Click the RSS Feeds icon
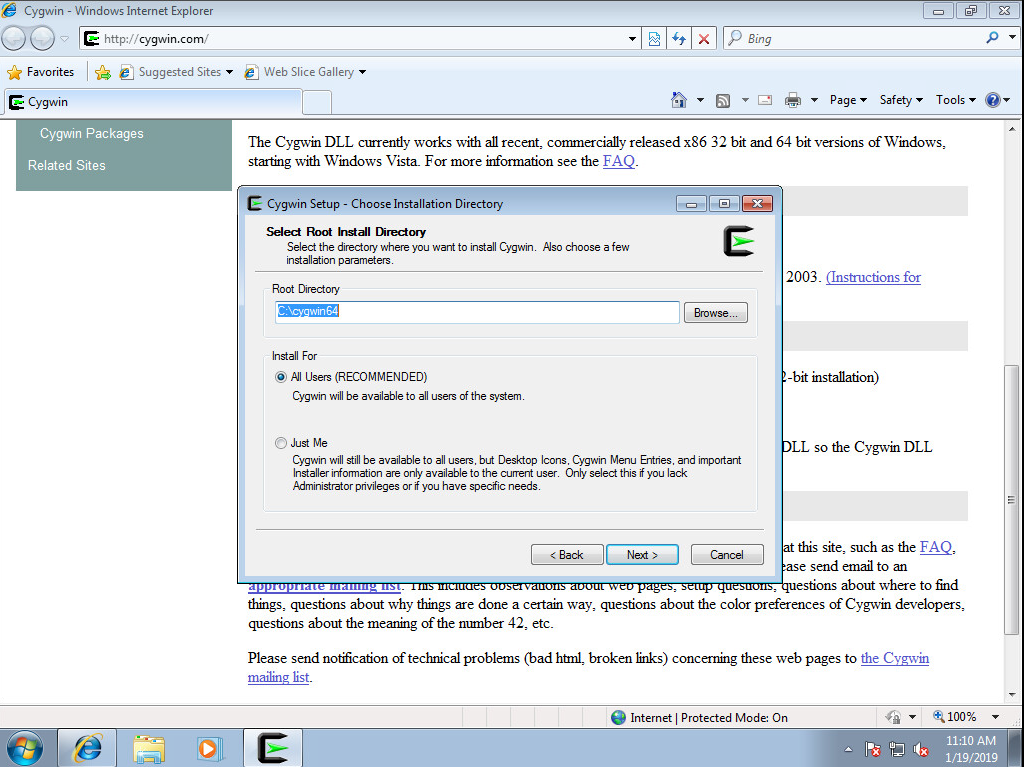 (x=723, y=100)
